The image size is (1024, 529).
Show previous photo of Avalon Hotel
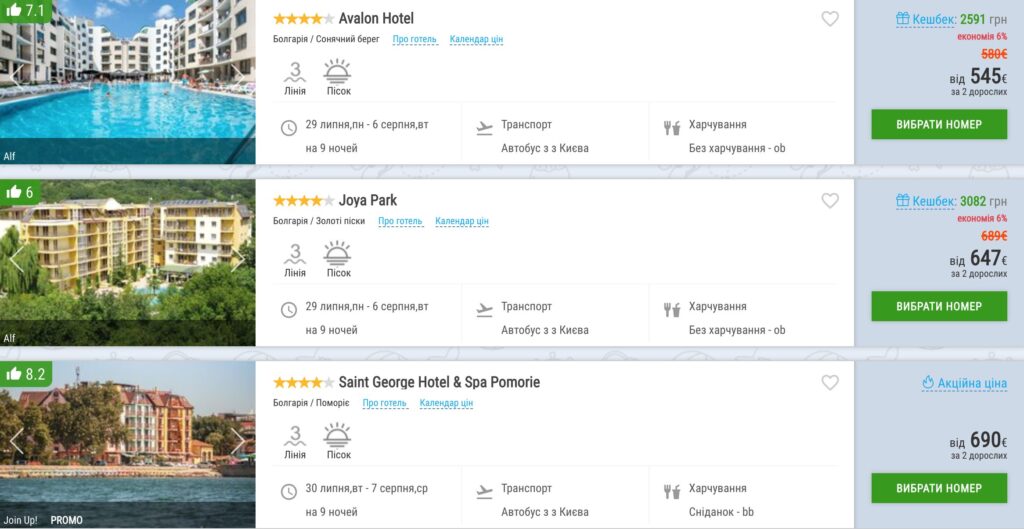coord(17,77)
